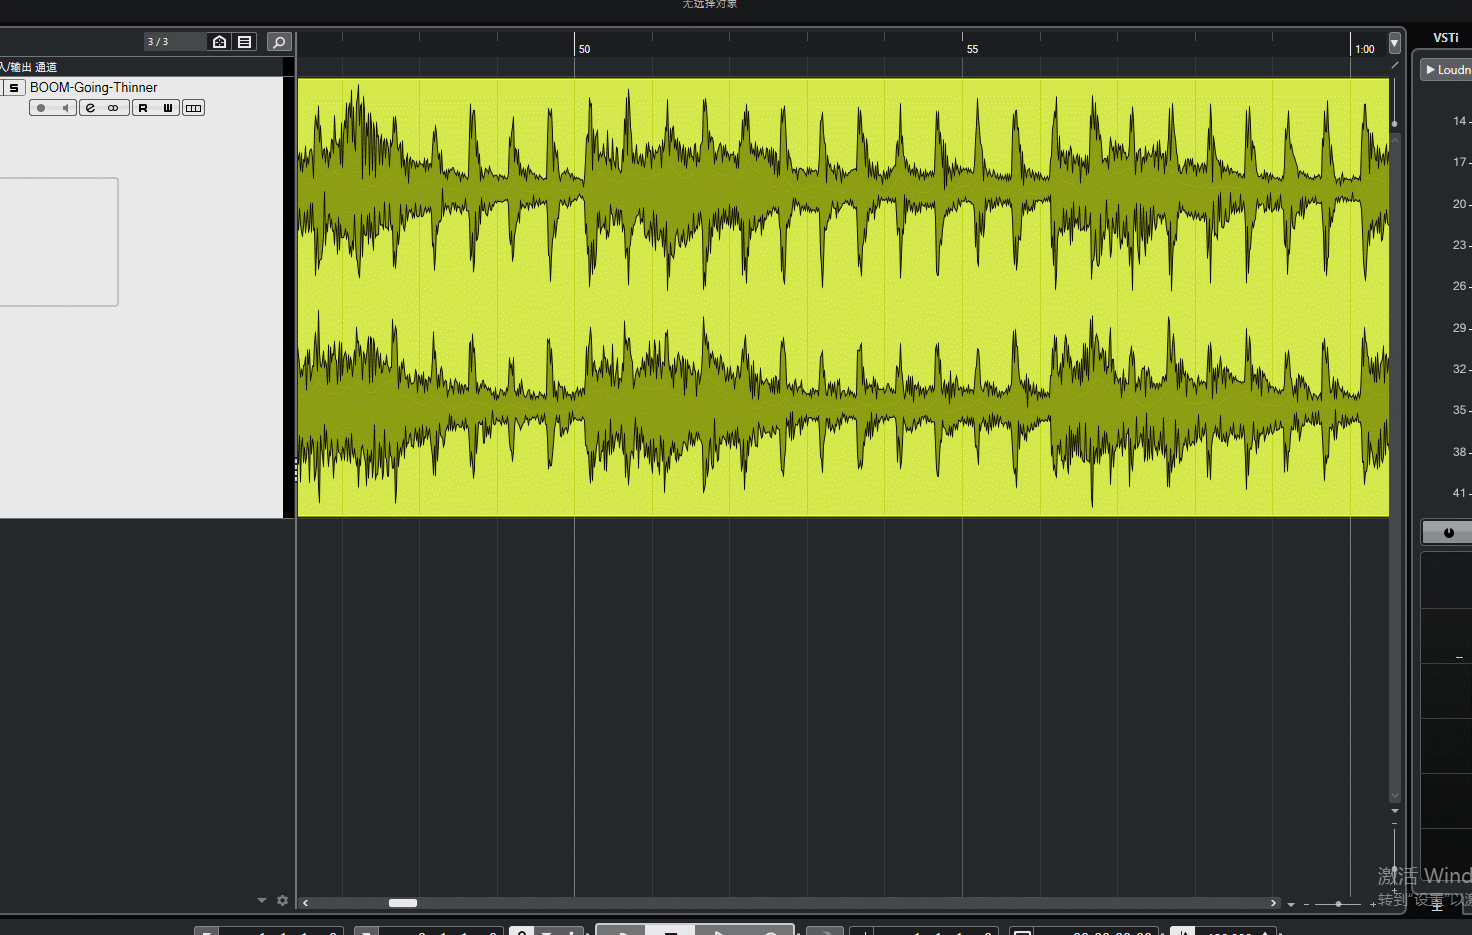Viewport: 1472px width, 935px height.
Task: Click the horizontal zoom slider handle
Action: point(1338,904)
